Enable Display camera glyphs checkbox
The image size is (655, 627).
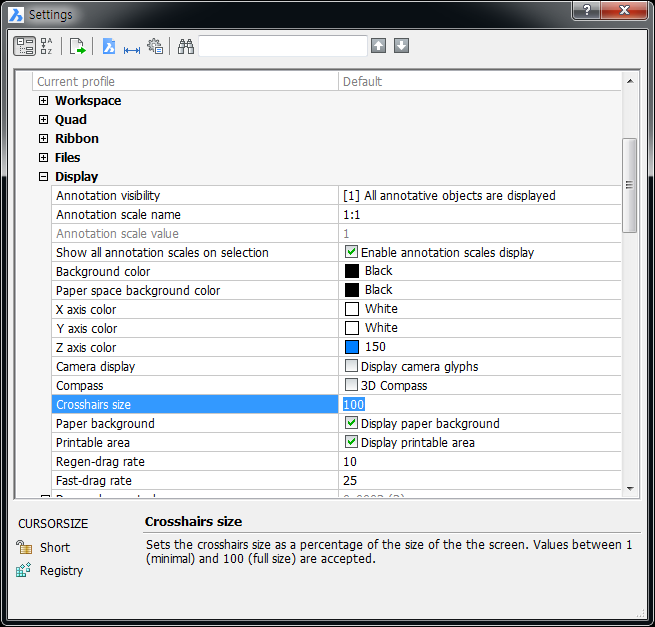point(351,366)
